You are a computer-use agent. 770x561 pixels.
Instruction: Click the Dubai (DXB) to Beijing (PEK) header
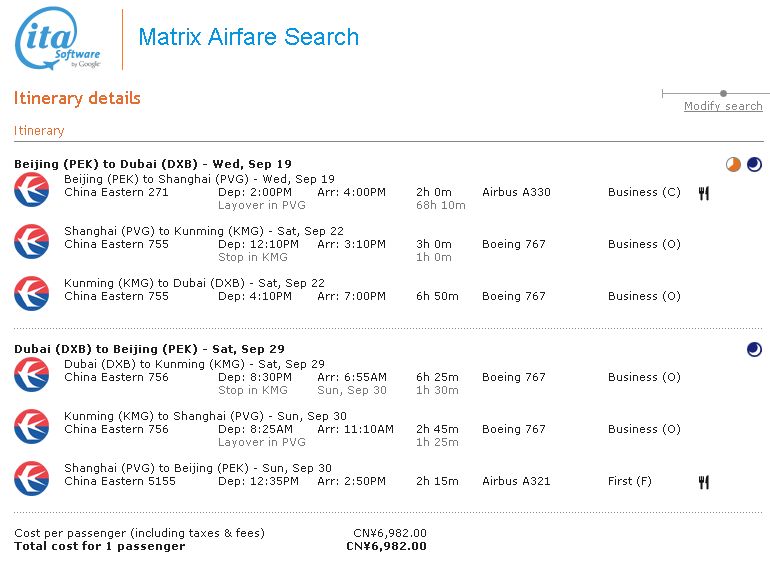tap(149, 349)
